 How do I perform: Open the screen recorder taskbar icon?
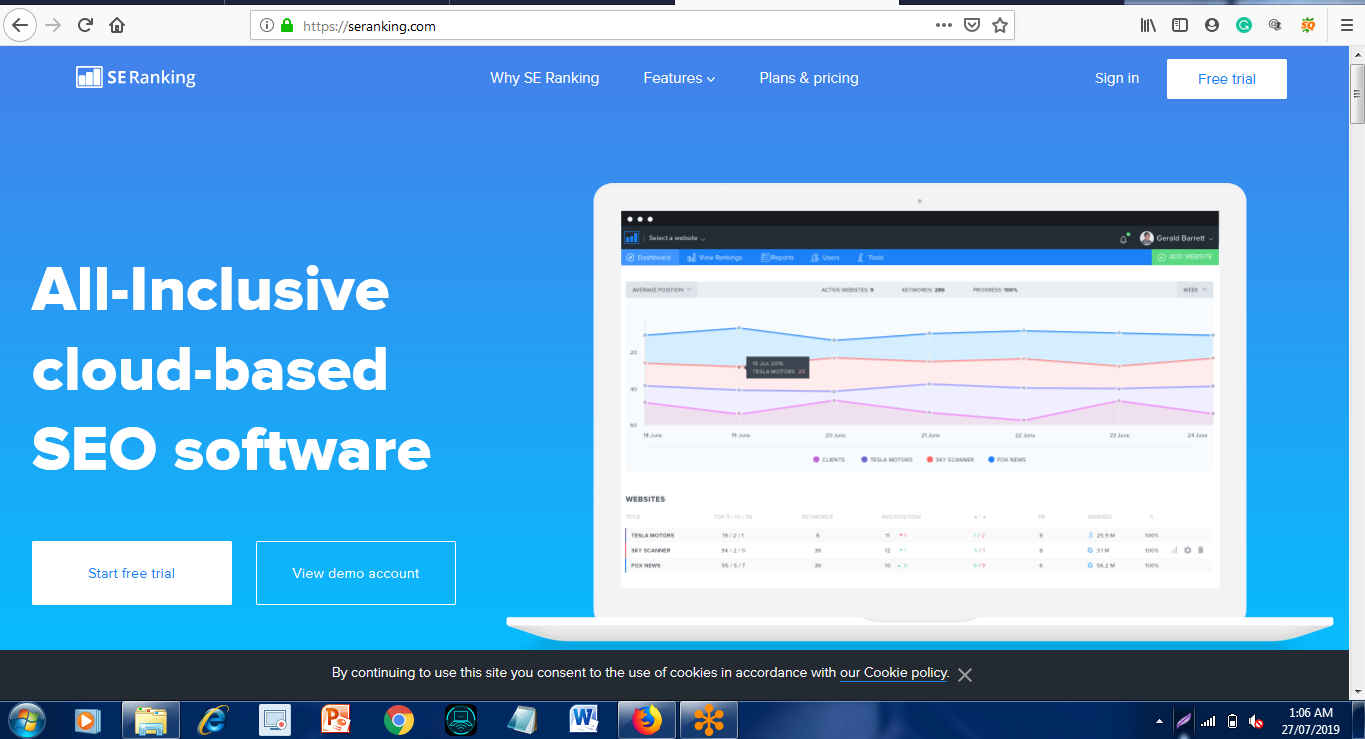tap(274, 720)
